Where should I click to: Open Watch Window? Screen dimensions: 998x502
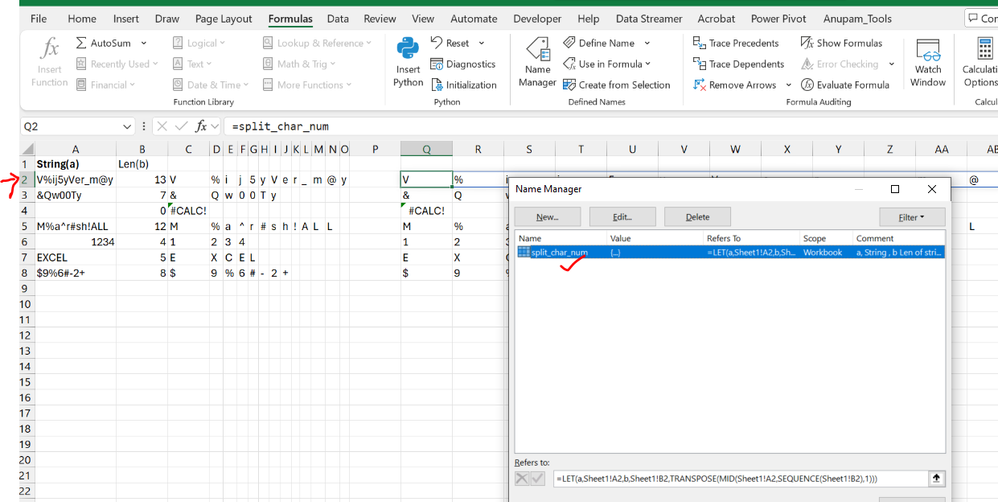click(x=928, y=62)
